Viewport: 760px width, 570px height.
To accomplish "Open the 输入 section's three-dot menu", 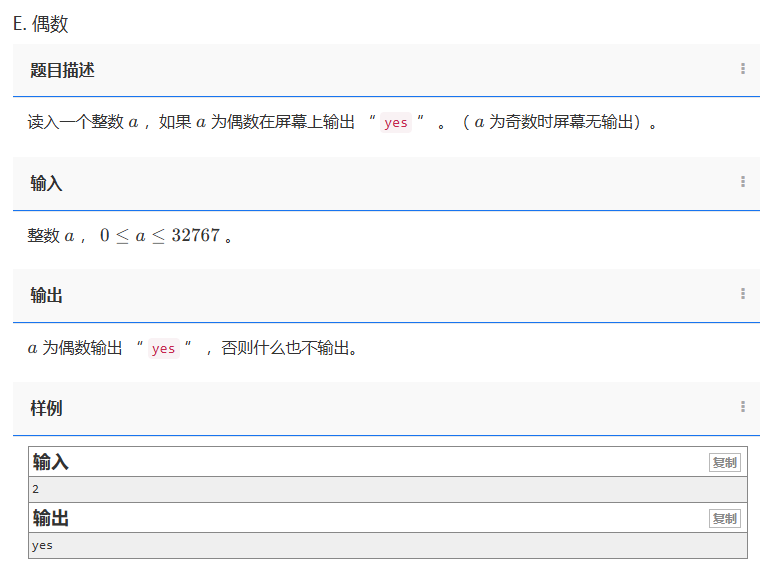I will [x=742, y=182].
